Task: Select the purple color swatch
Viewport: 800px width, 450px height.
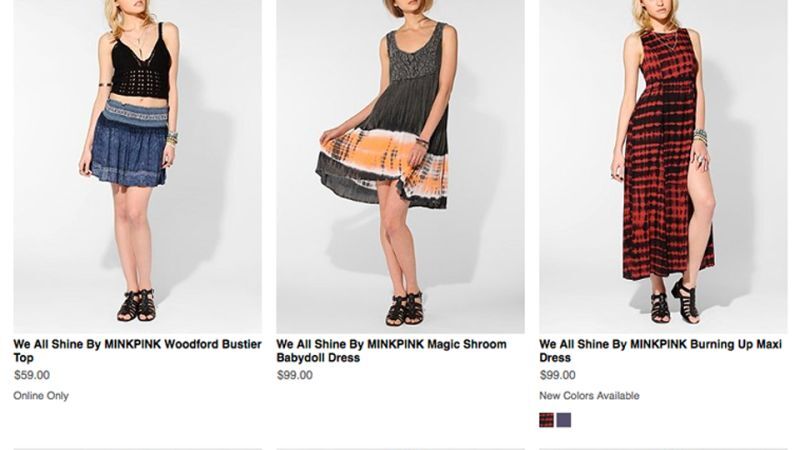Action: 564,420
